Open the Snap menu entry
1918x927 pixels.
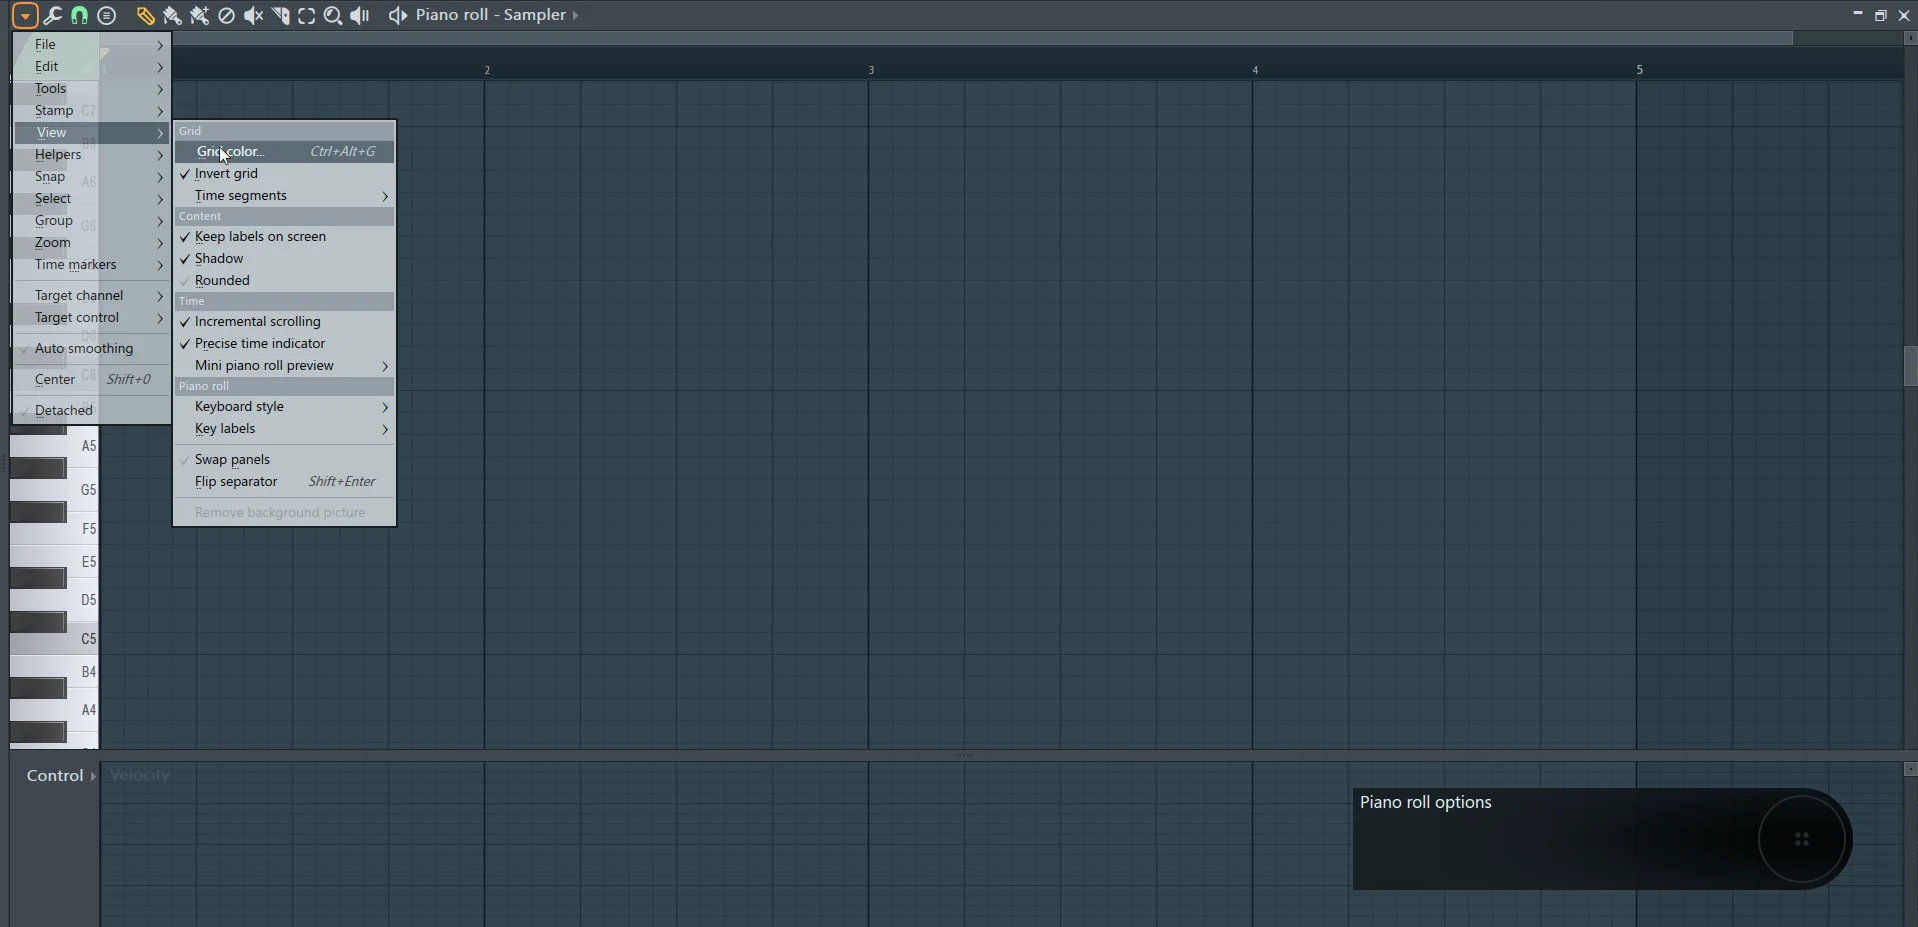pos(92,177)
